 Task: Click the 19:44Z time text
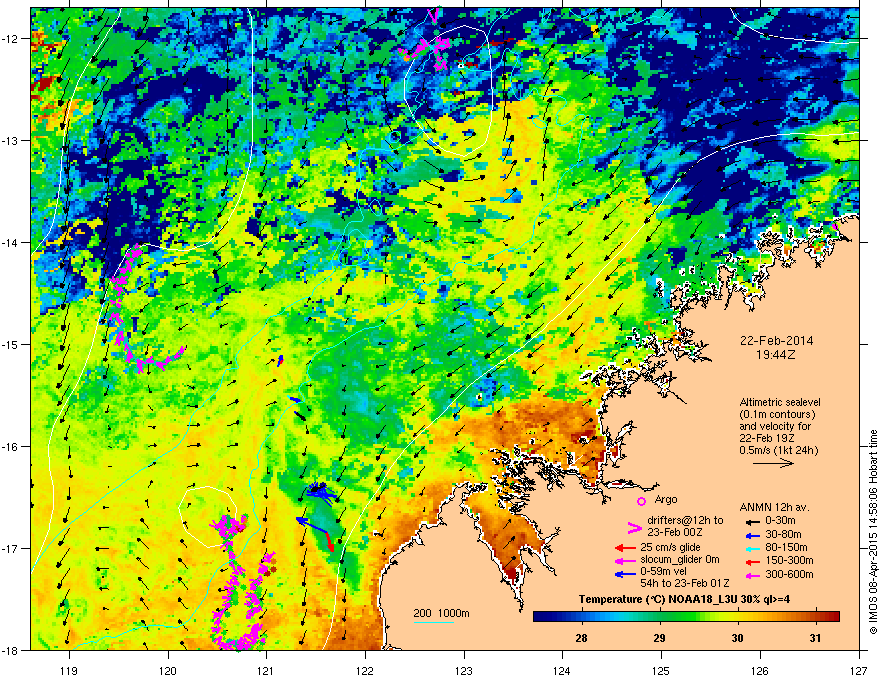click(x=776, y=355)
